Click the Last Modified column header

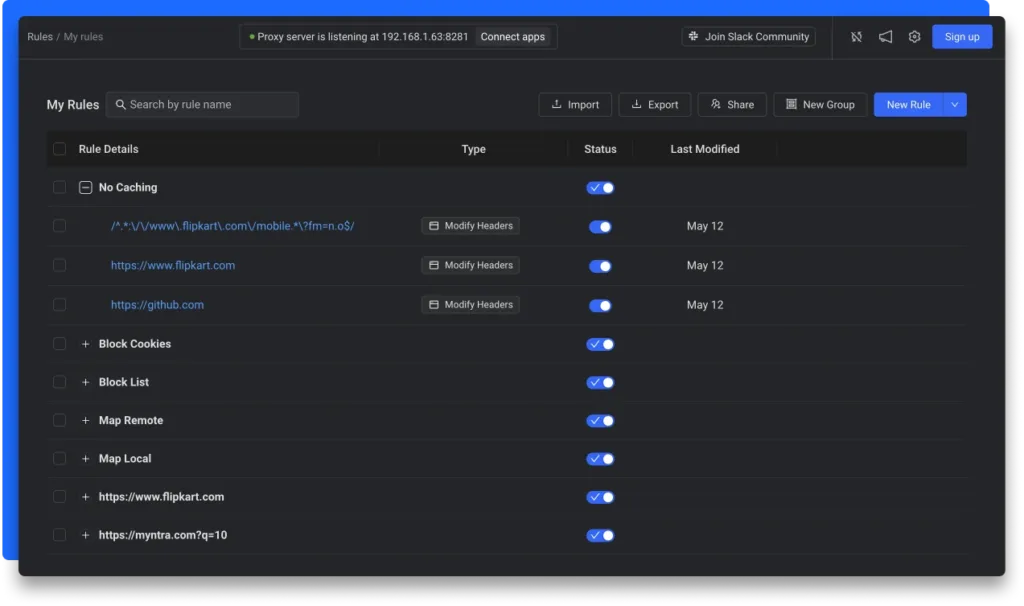(705, 149)
